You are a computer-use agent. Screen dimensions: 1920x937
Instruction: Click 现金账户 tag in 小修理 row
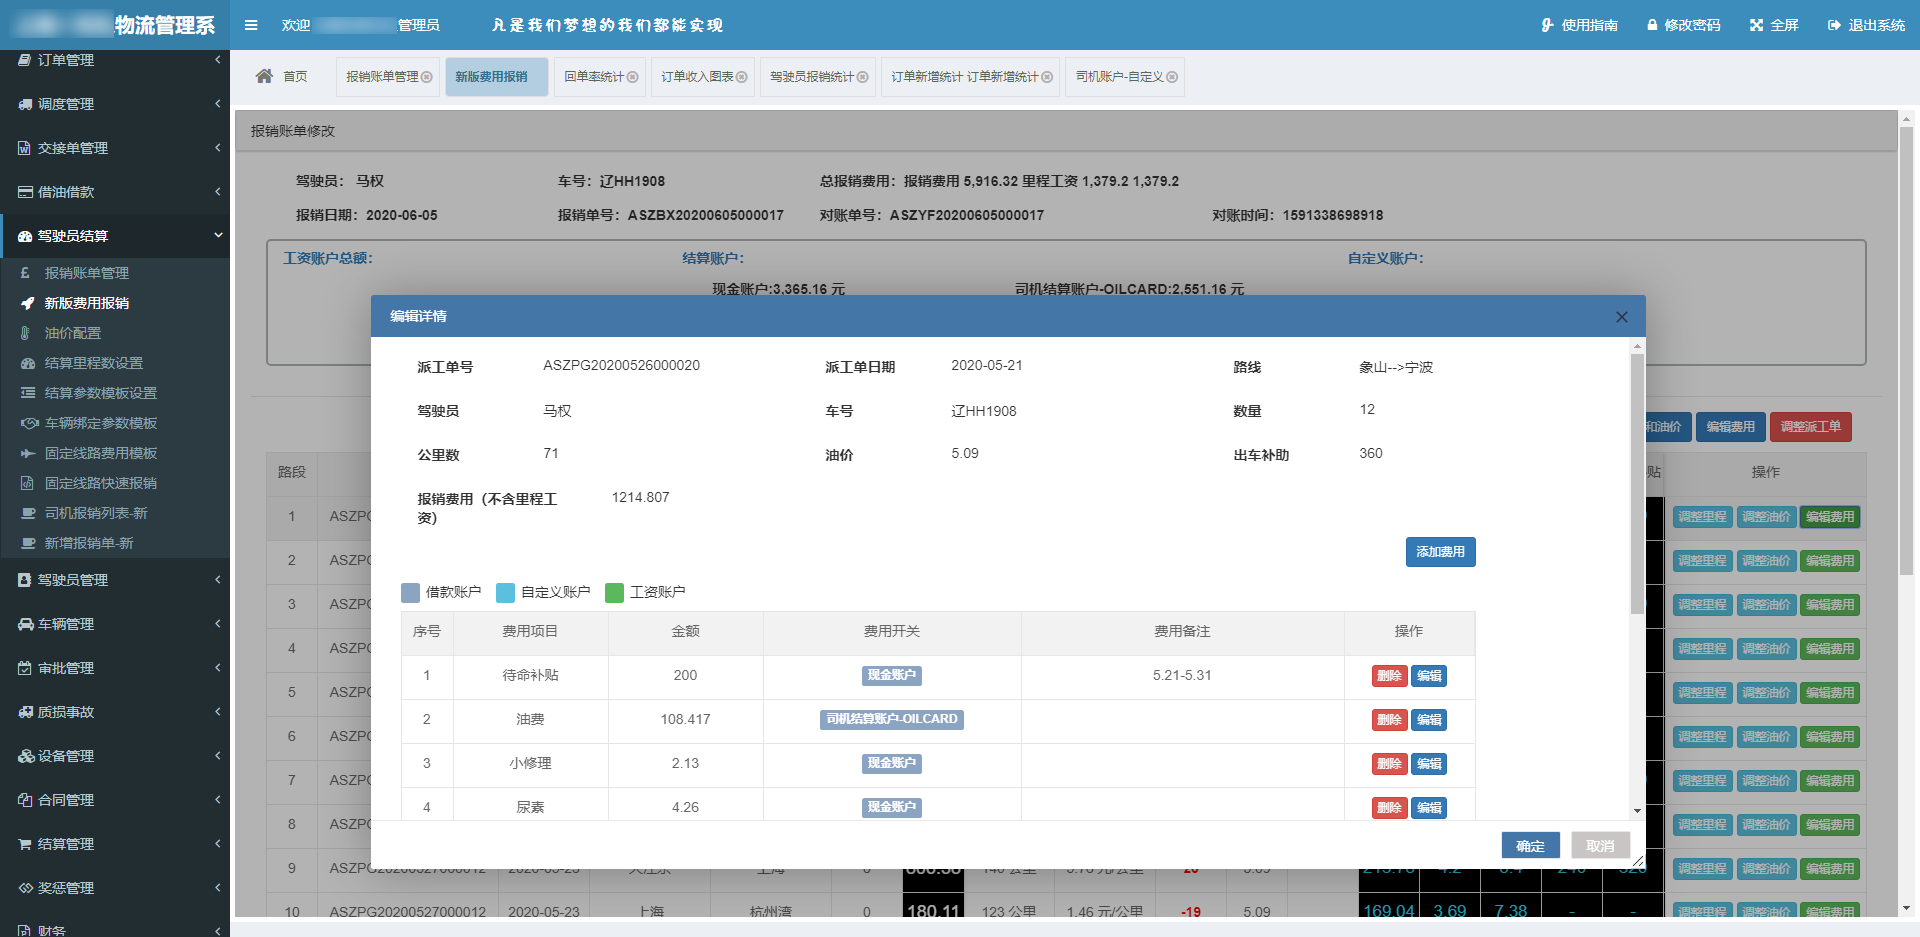892,764
